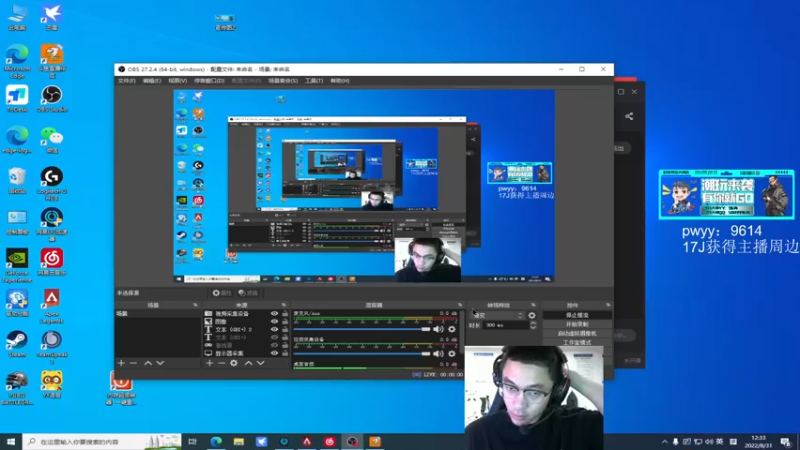Open source 属性 (properties) button
The width and height of the screenshot is (800, 450).
(222, 293)
